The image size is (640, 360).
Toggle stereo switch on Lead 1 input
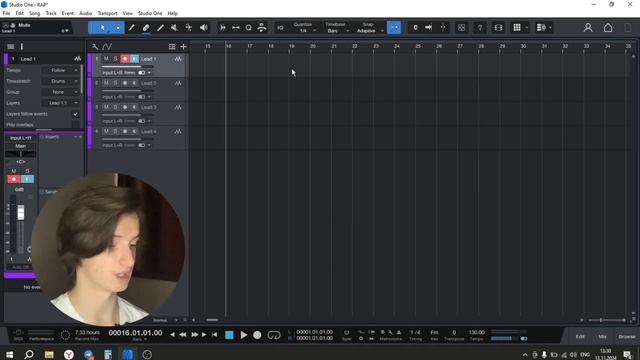coord(142,73)
